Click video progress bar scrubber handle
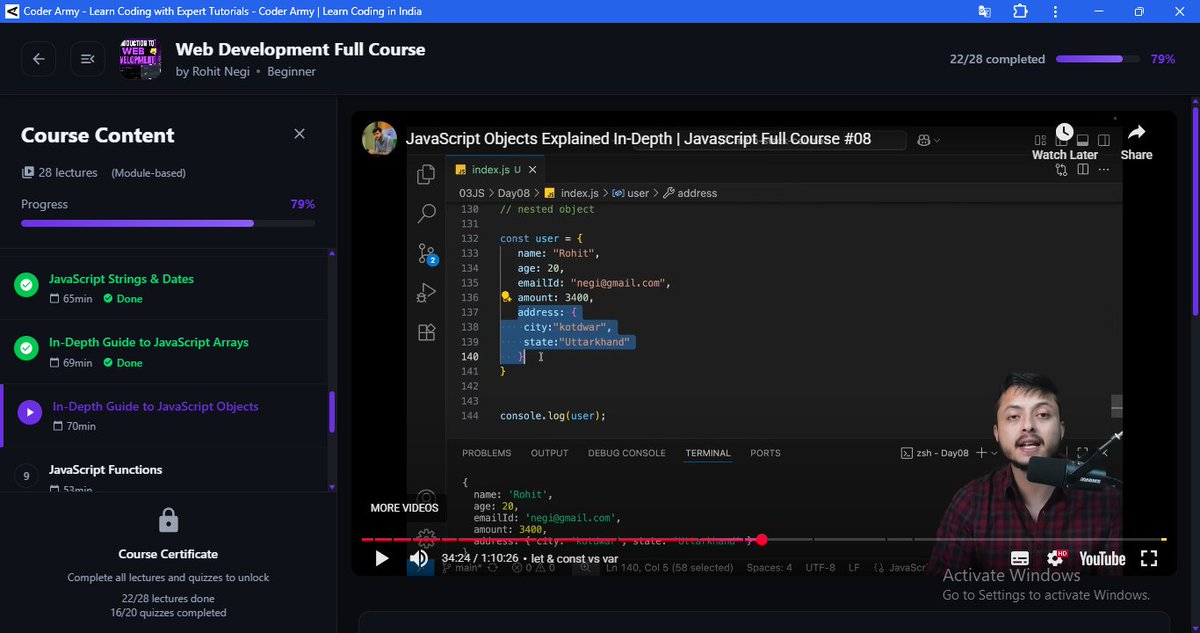 (762, 540)
